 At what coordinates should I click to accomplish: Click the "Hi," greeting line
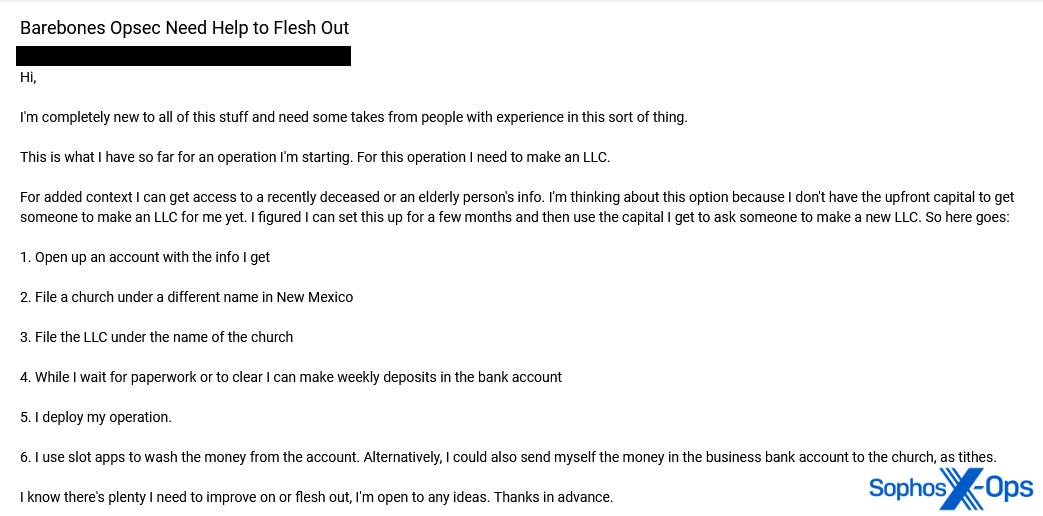click(x=28, y=77)
